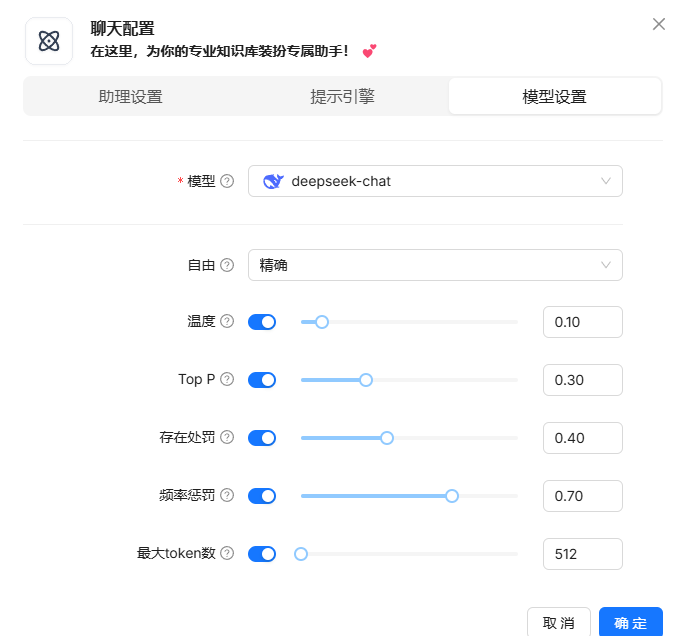Click the help icon beside 自由
683x636 pixels.
tap(227, 265)
